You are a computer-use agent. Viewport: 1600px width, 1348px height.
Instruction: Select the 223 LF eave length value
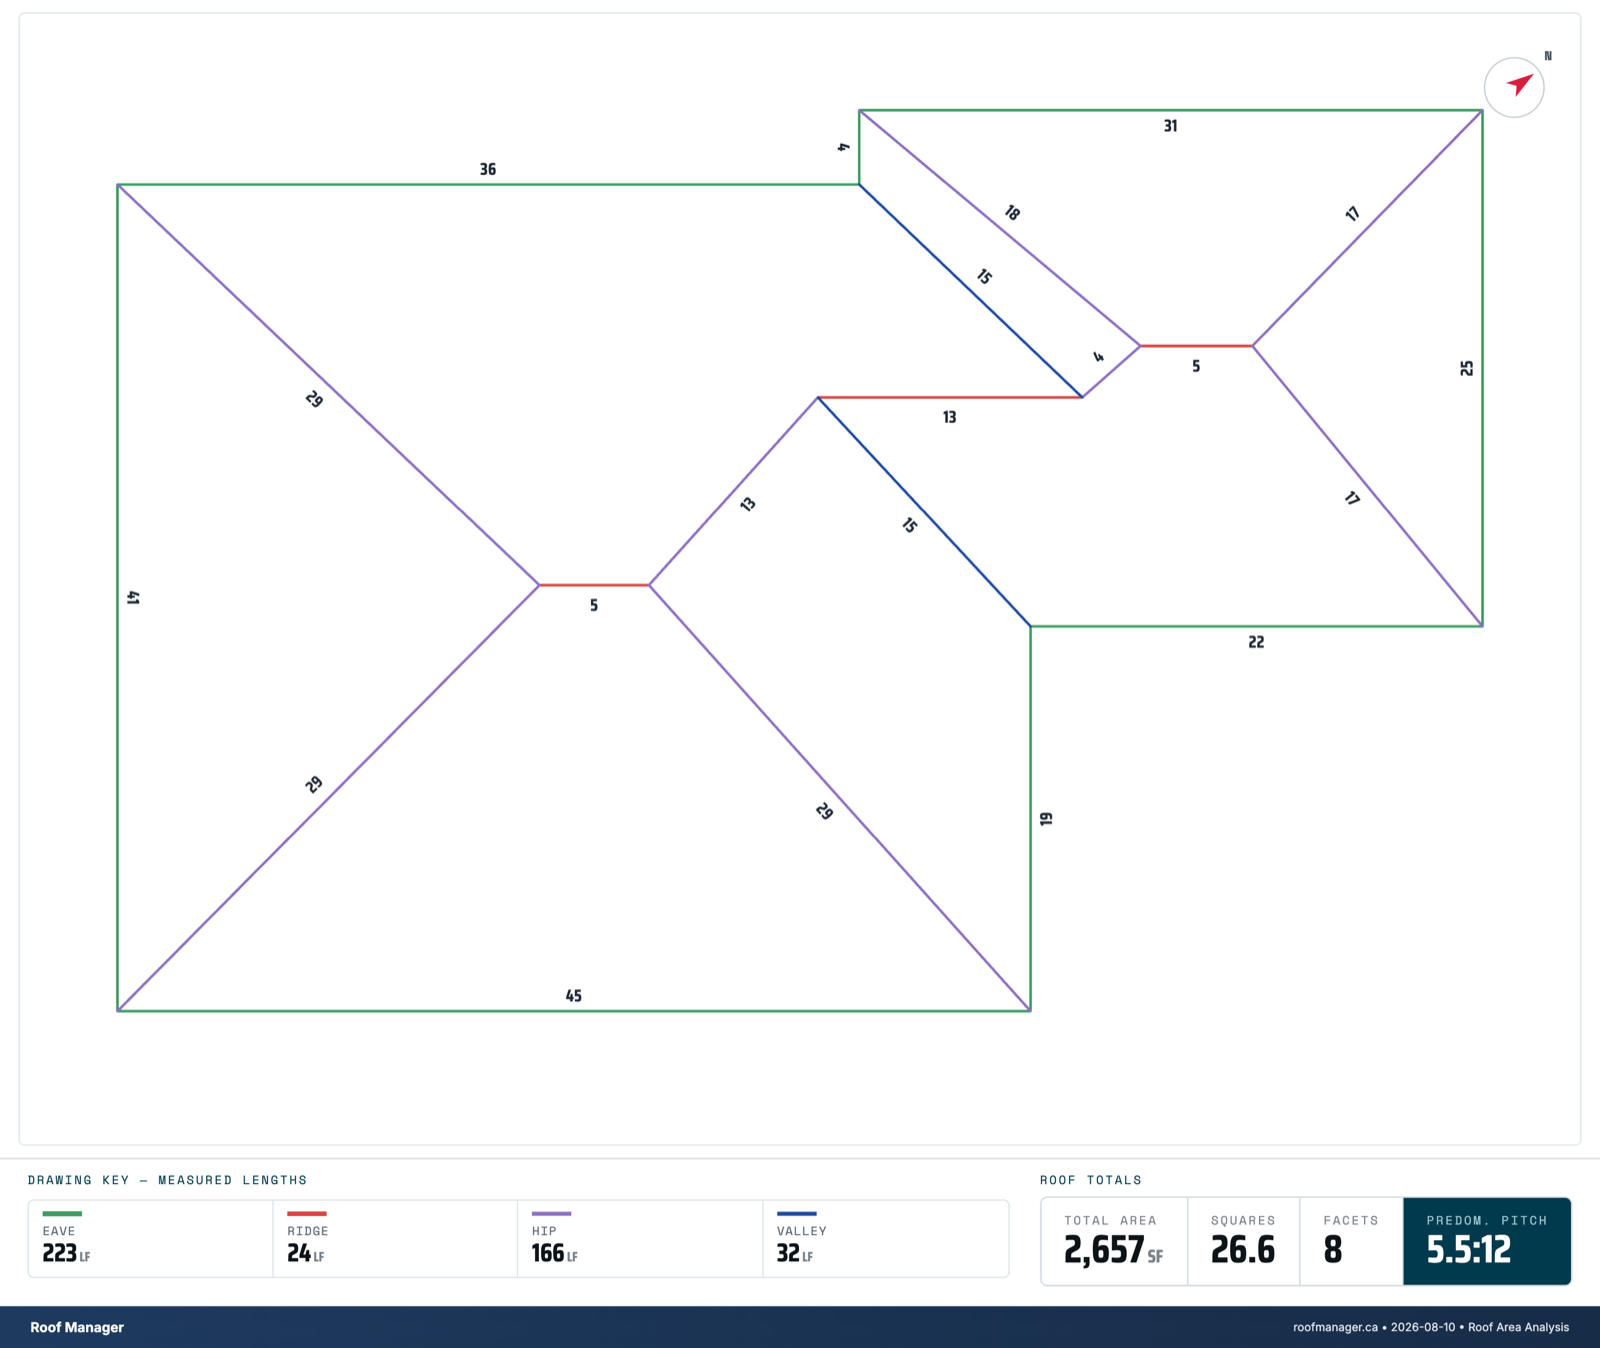coord(66,1253)
